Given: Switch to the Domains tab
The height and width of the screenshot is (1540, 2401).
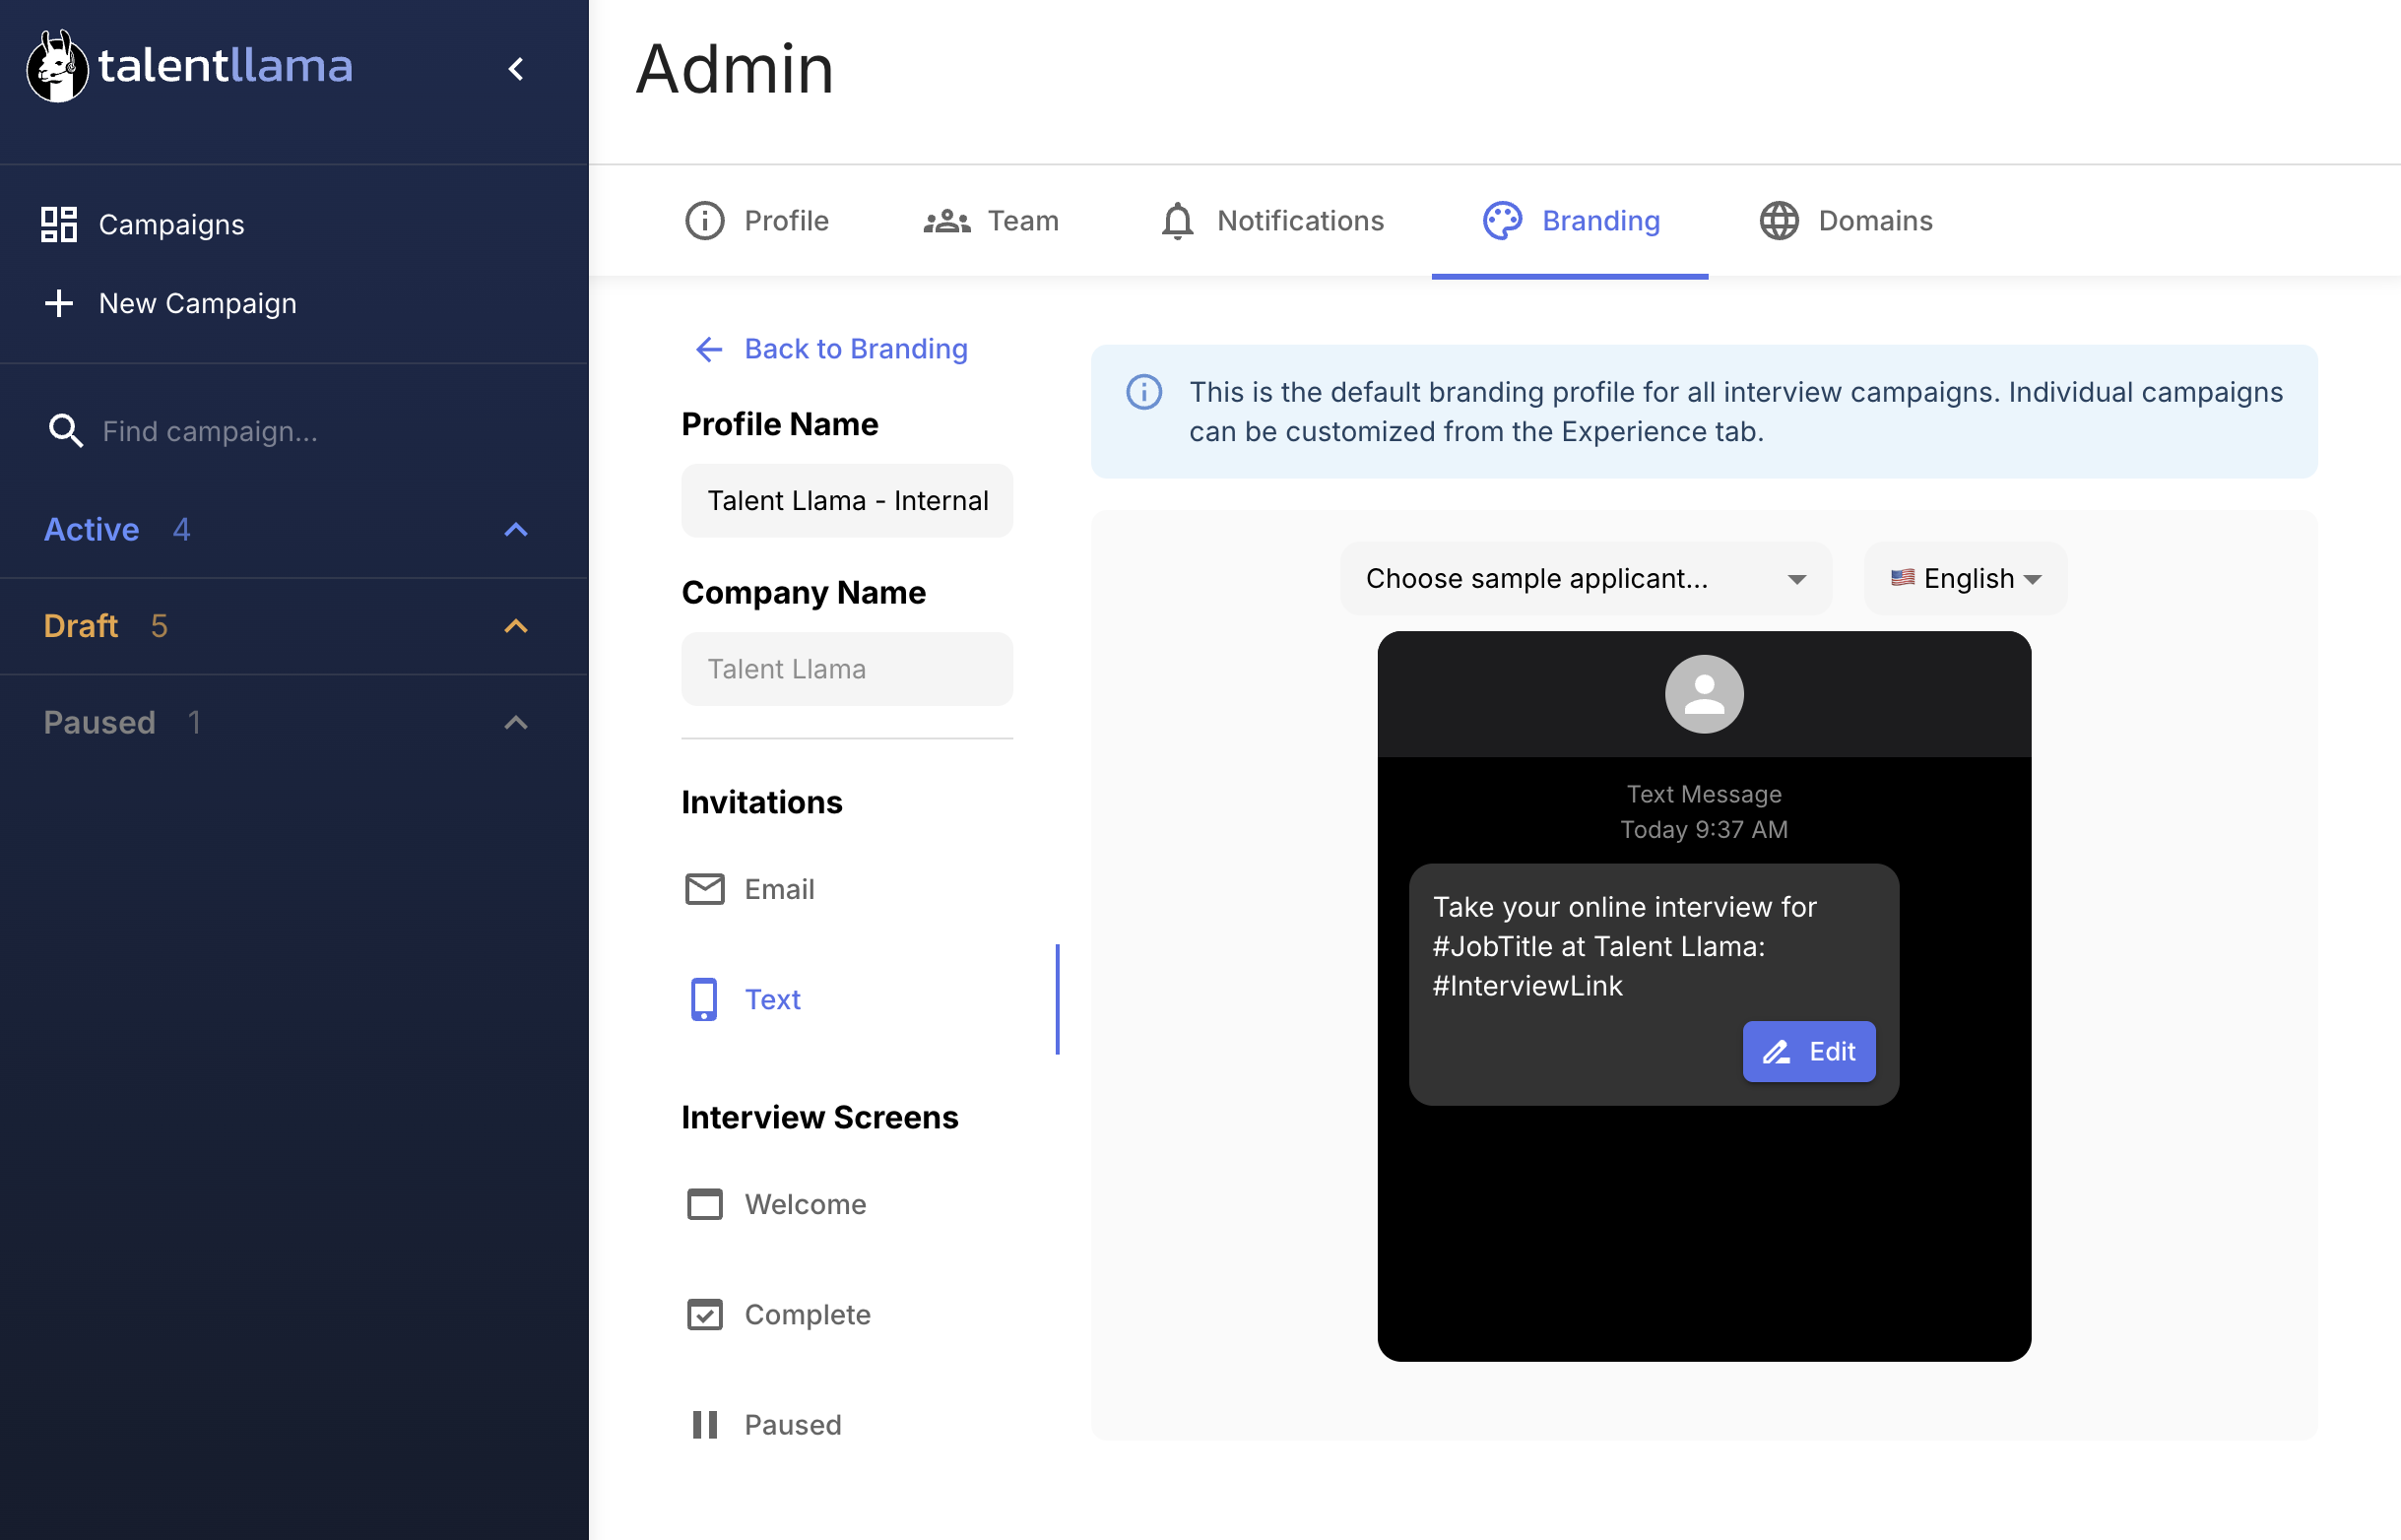Looking at the screenshot, I should (1845, 221).
